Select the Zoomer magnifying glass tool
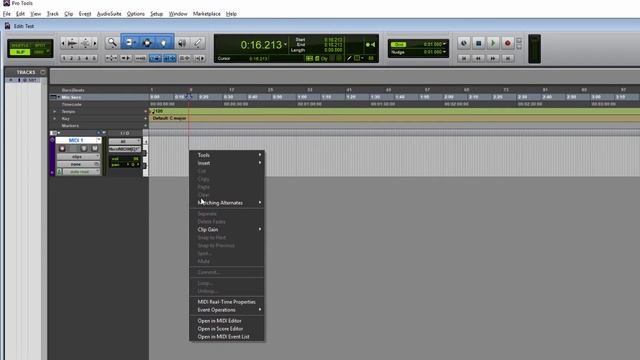This screenshot has height=360, width=640. pos(111,42)
